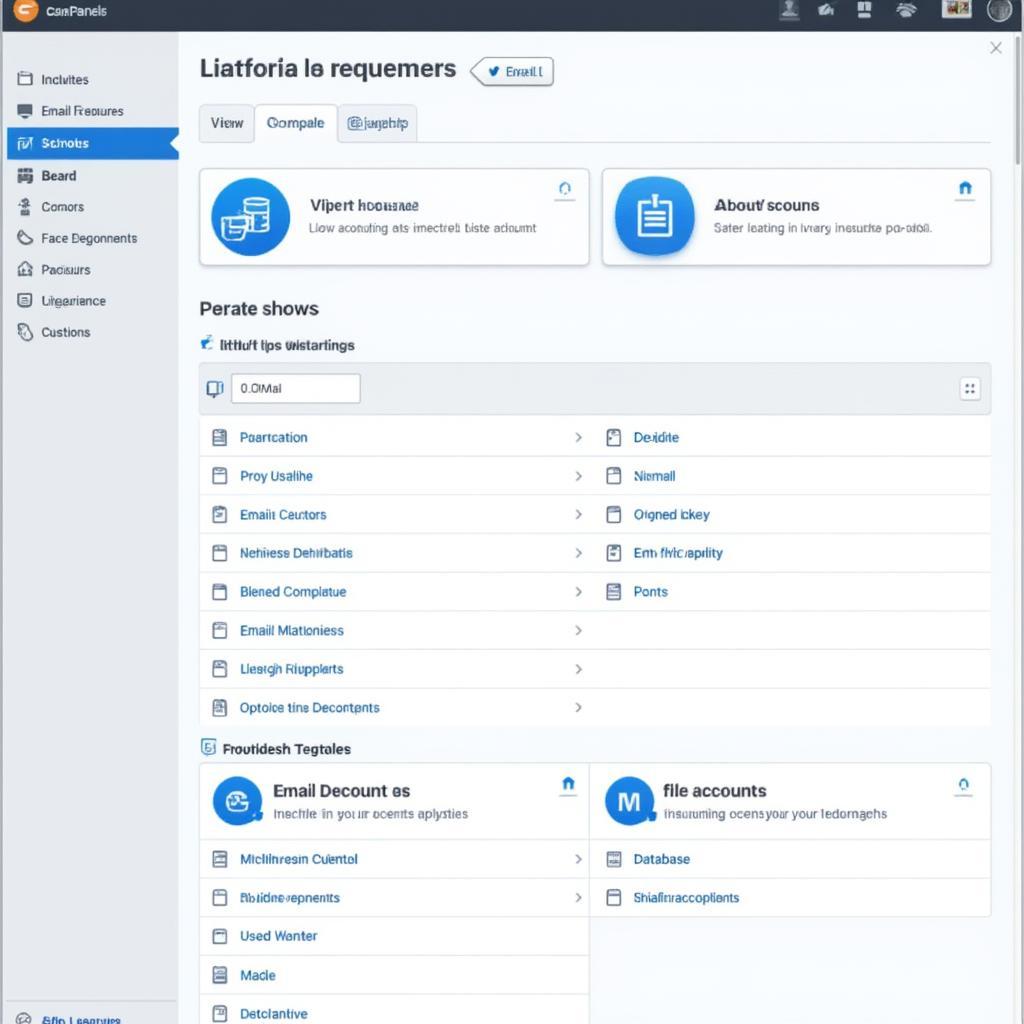
Task: Close the panel with the X button
Action: [x=995, y=48]
